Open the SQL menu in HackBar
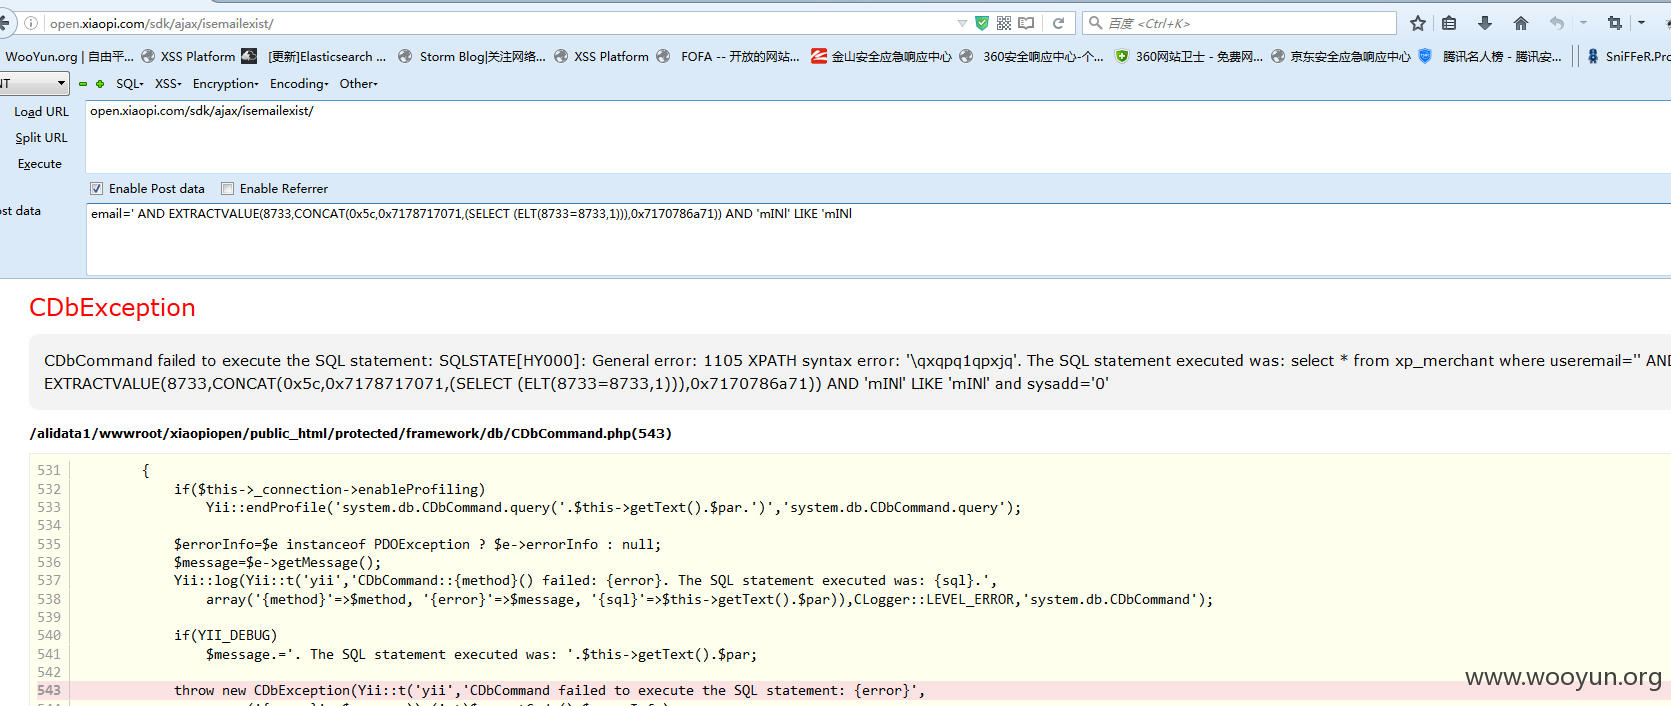Image resolution: width=1671 pixels, height=706 pixels. [130, 84]
